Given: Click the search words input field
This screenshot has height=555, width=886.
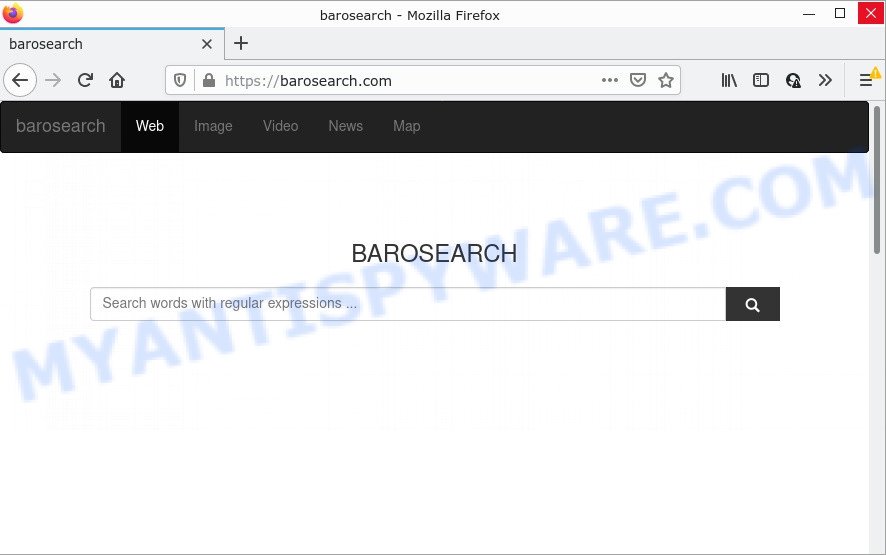Looking at the screenshot, I should click(x=408, y=304).
